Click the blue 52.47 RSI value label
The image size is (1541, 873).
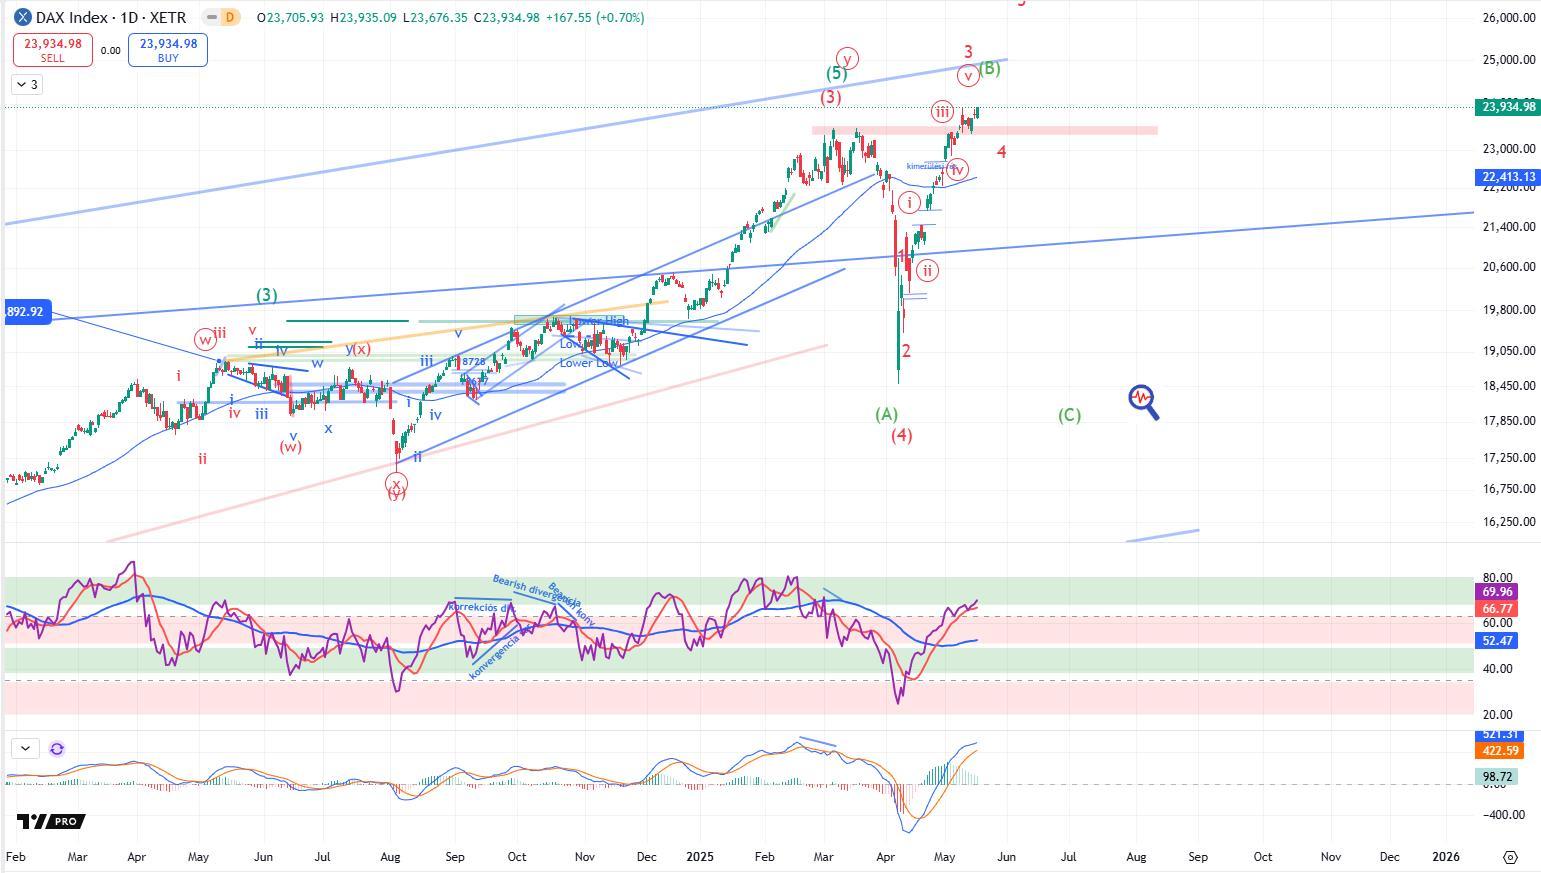[1496, 640]
